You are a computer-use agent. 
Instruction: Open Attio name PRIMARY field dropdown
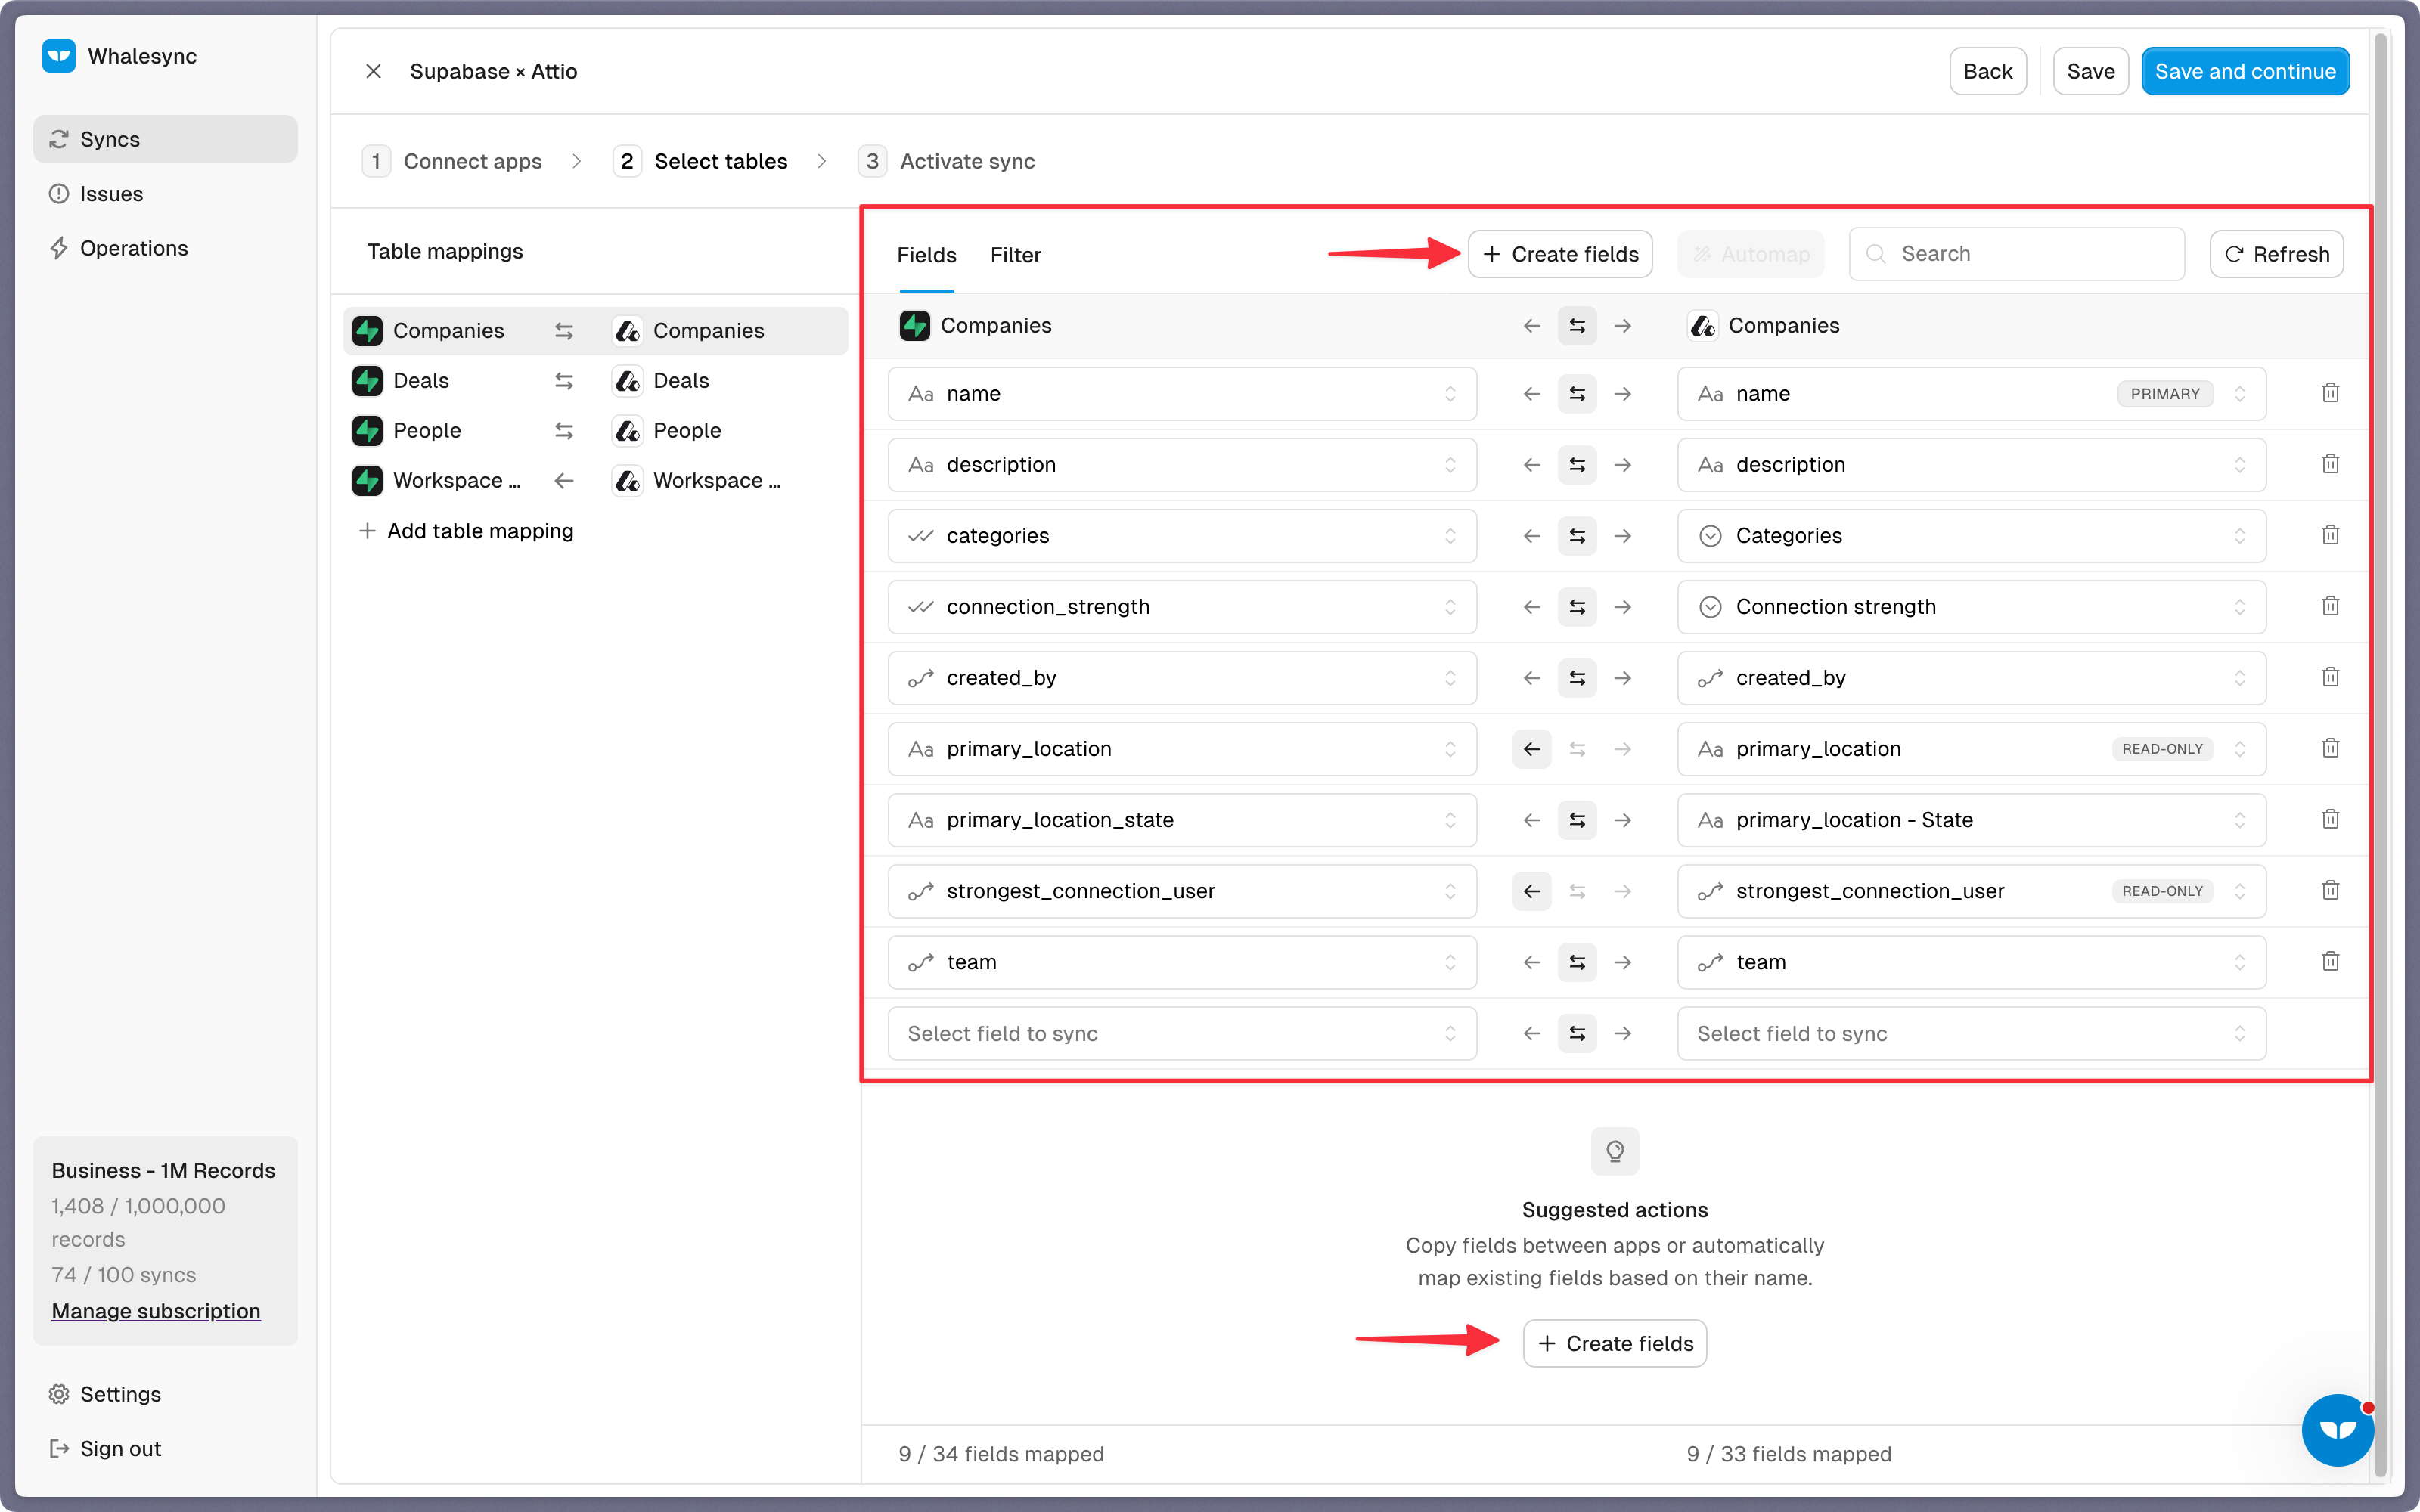click(x=1971, y=394)
